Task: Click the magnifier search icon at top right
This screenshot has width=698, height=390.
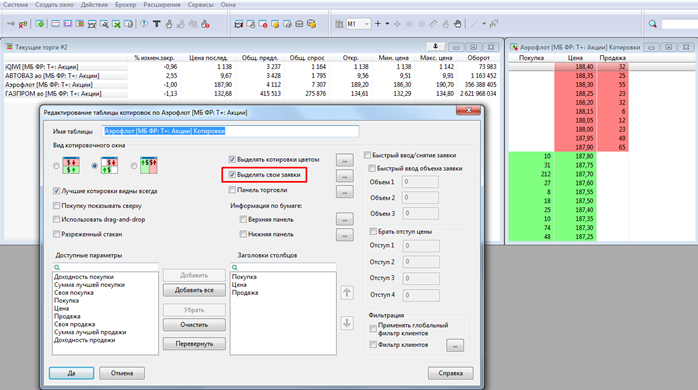Action: [x=653, y=24]
